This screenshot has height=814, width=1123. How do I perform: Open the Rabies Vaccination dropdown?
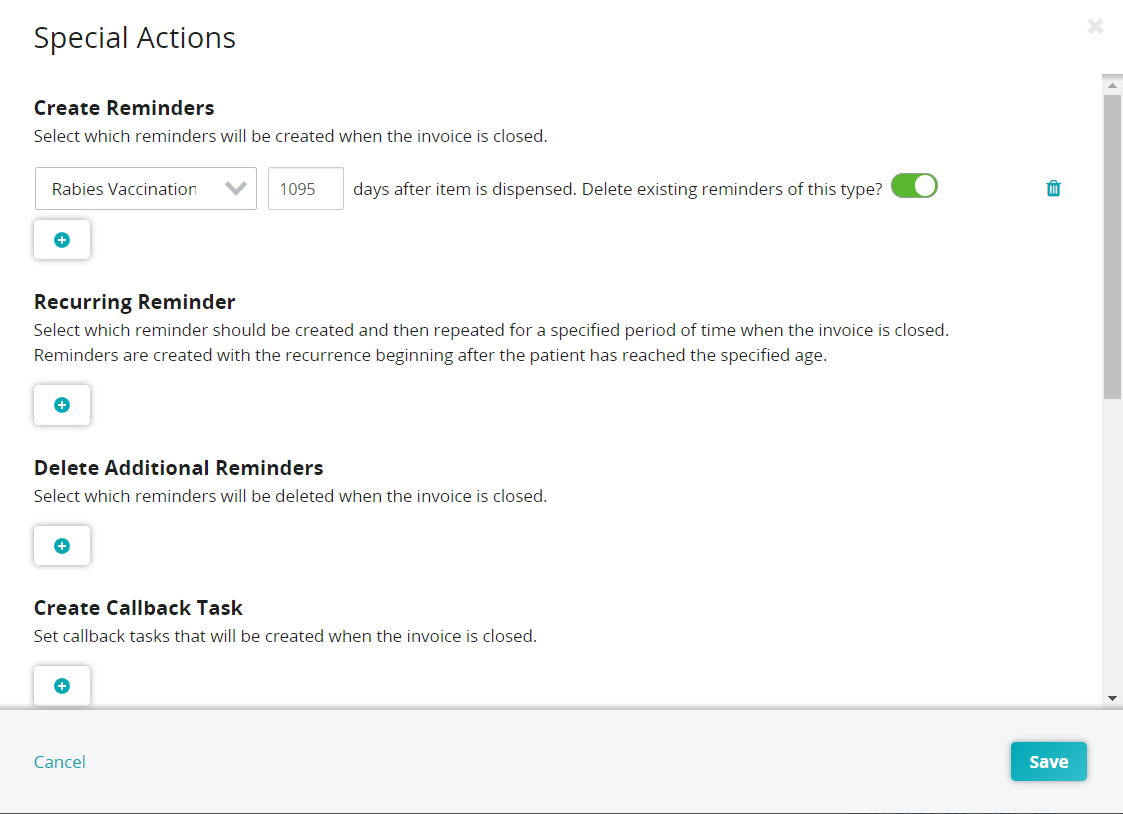coord(145,188)
